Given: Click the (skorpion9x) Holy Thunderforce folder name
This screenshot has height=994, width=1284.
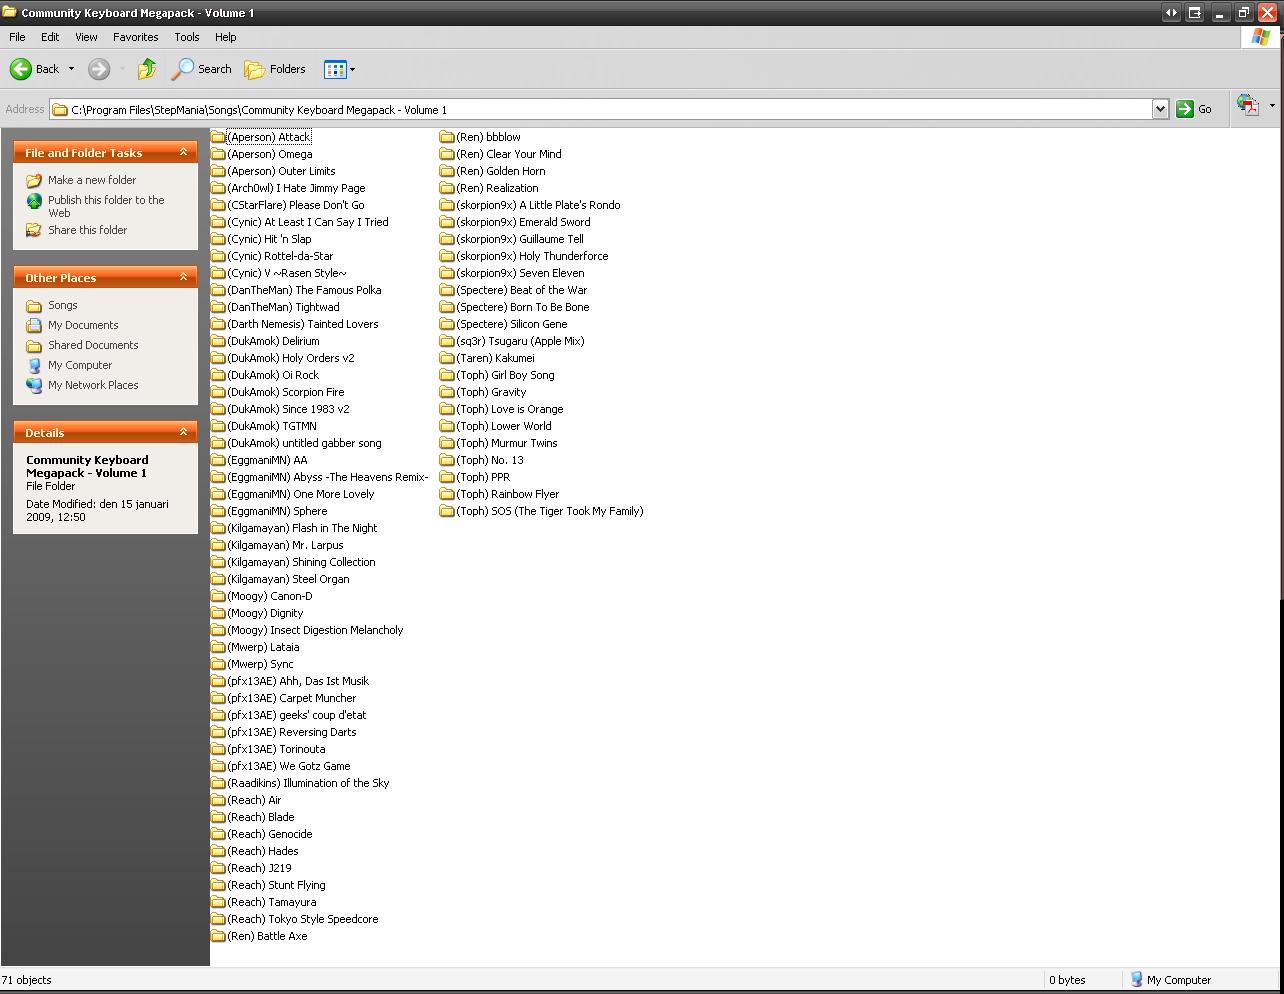Looking at the screenshot, I should pos(532,256).
